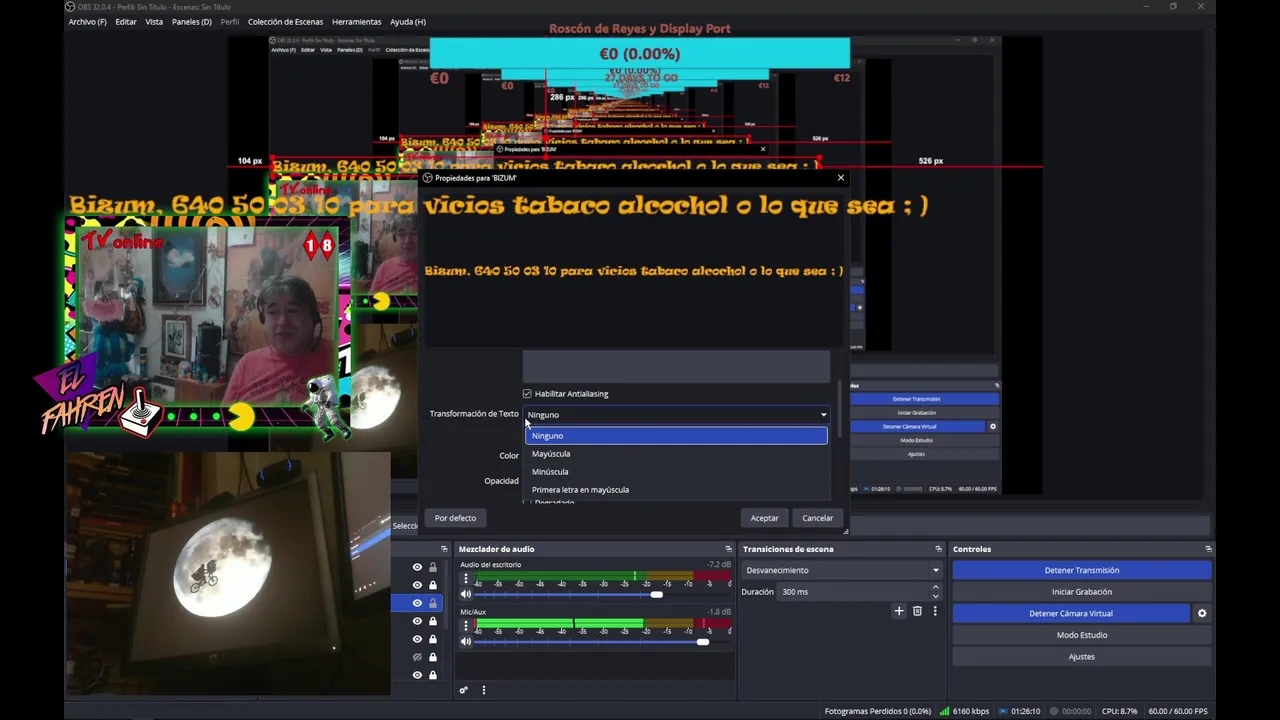
Task: Click the 60.00 / 60.00 FPS status
Action: pyautogui.click(x=1178, y=711)
